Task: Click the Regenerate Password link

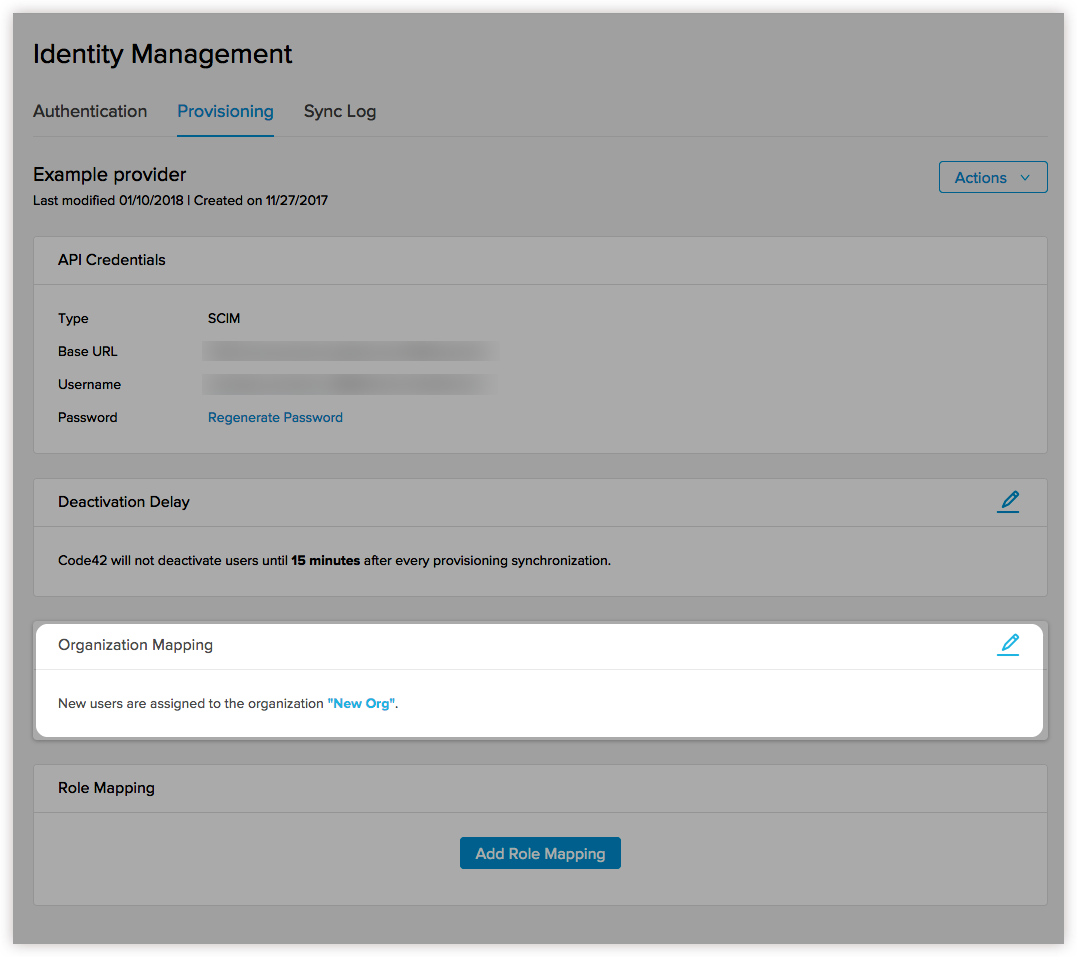Action: coord(275,417)
